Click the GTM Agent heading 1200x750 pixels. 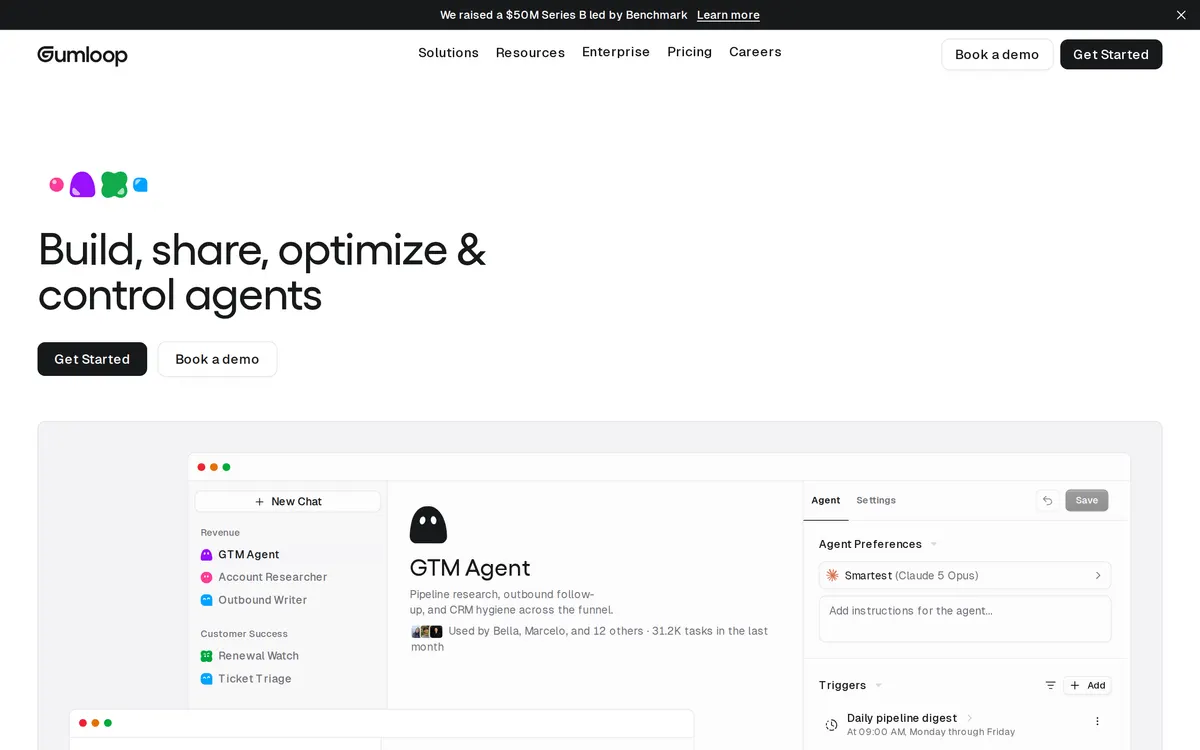pos(470,568)
